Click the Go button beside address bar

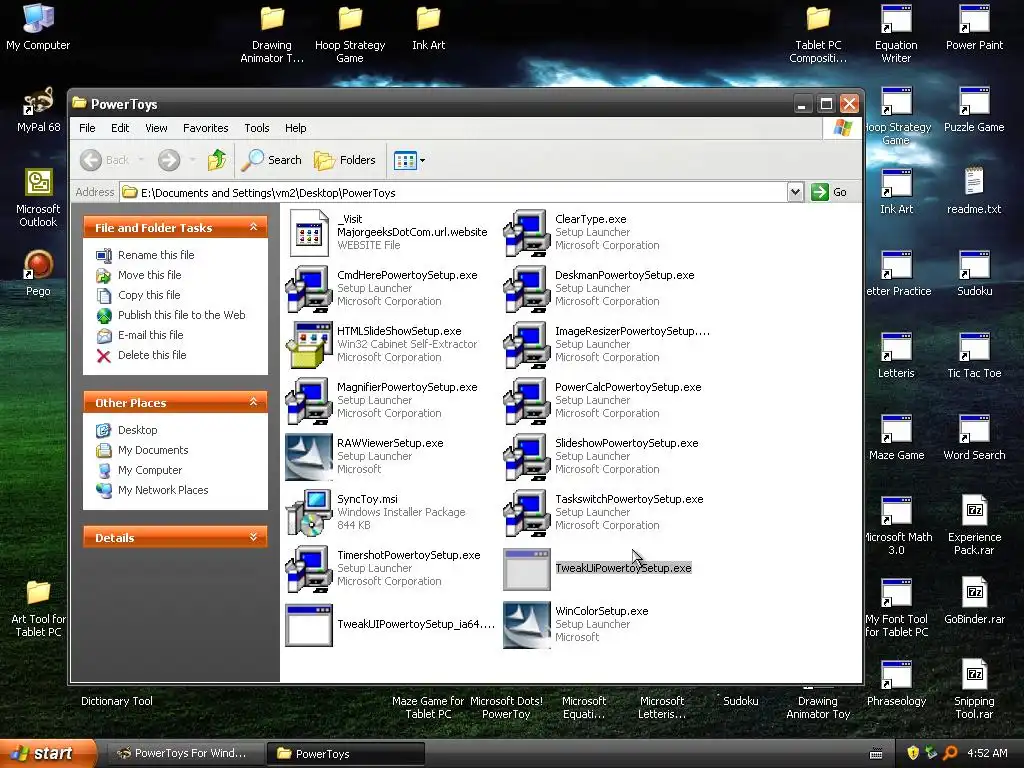[829, 192]
